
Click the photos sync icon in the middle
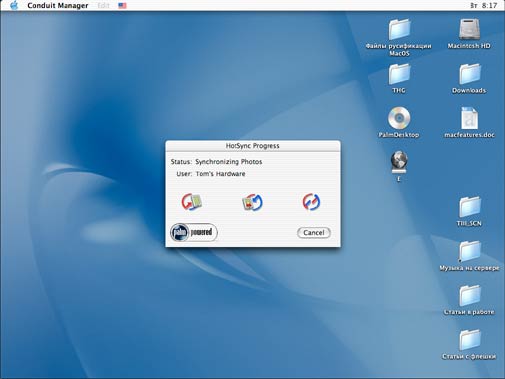pos(252,202)
